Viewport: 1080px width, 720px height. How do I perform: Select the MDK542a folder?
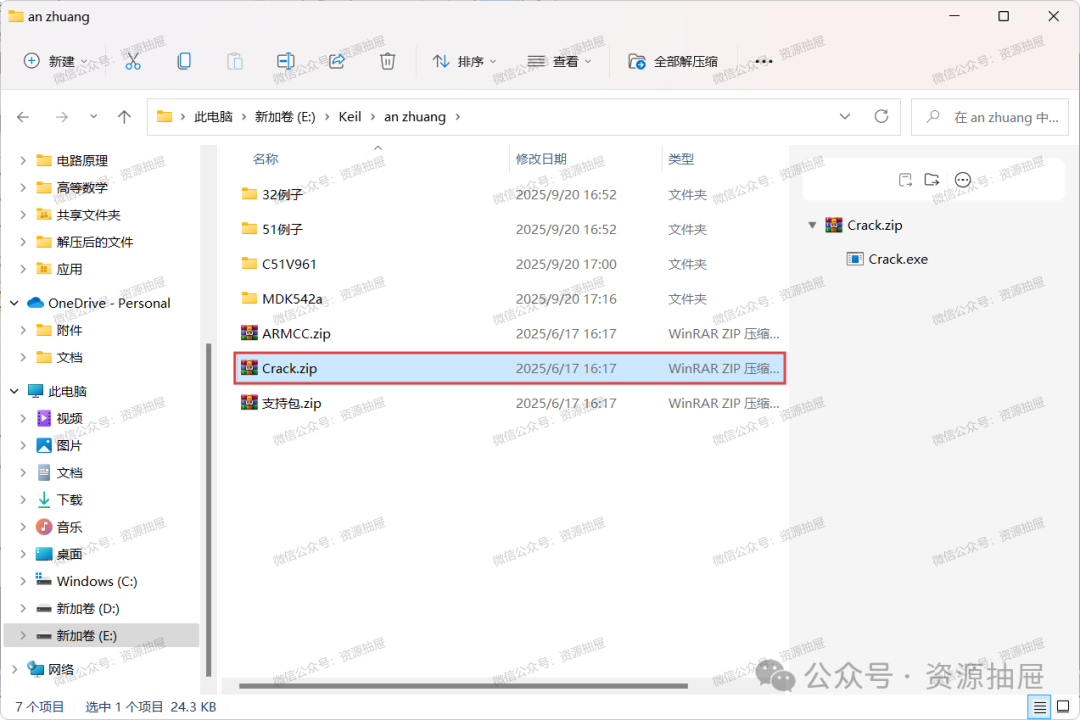point(510,299)
